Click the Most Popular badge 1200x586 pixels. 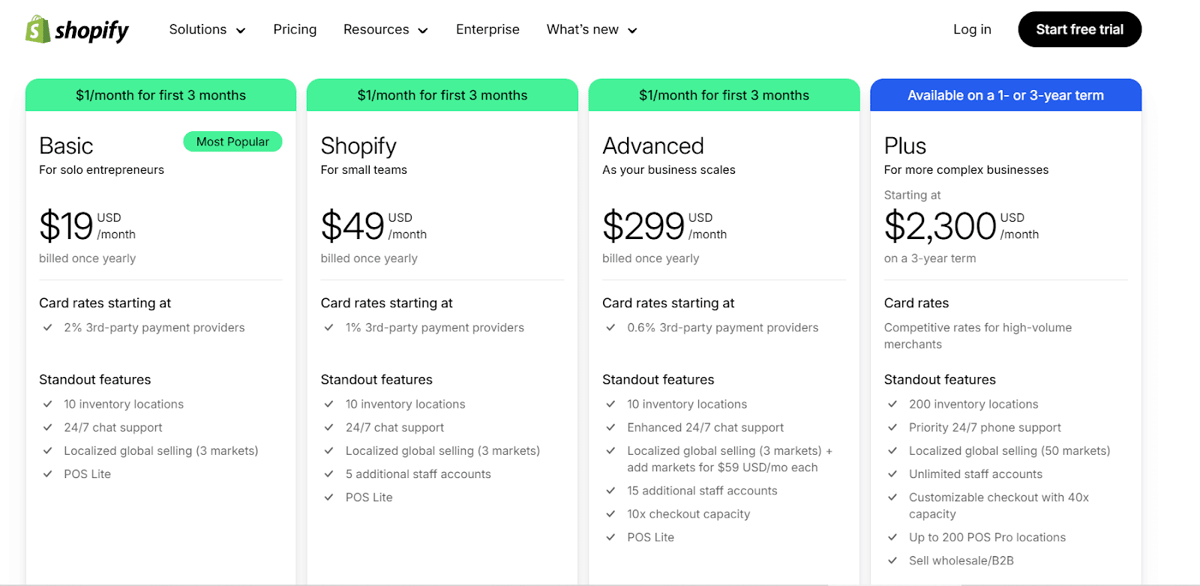click(232, 142)
